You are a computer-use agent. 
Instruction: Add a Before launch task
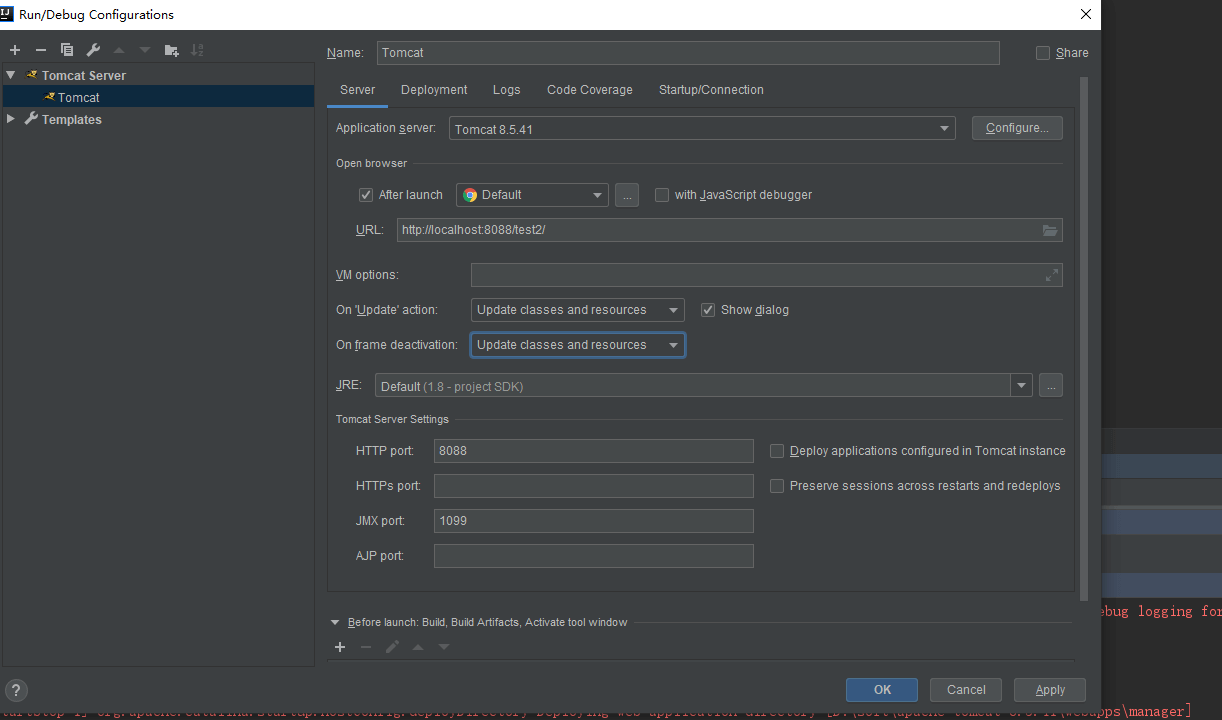[x=340, y=647]
